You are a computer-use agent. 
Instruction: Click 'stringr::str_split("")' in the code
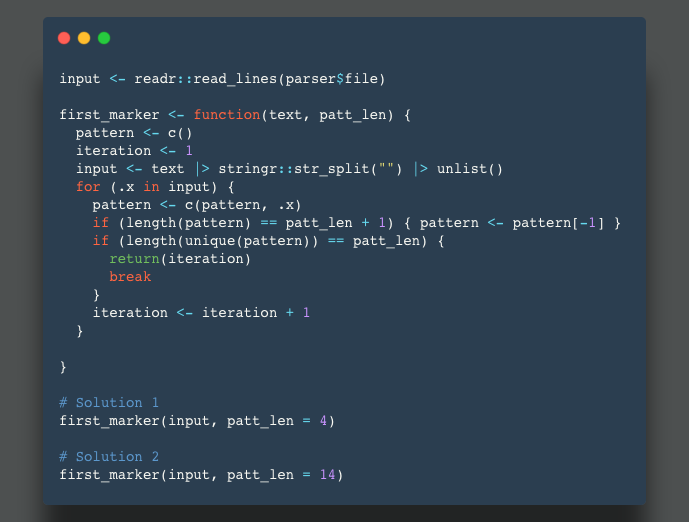tap(310, 169)
